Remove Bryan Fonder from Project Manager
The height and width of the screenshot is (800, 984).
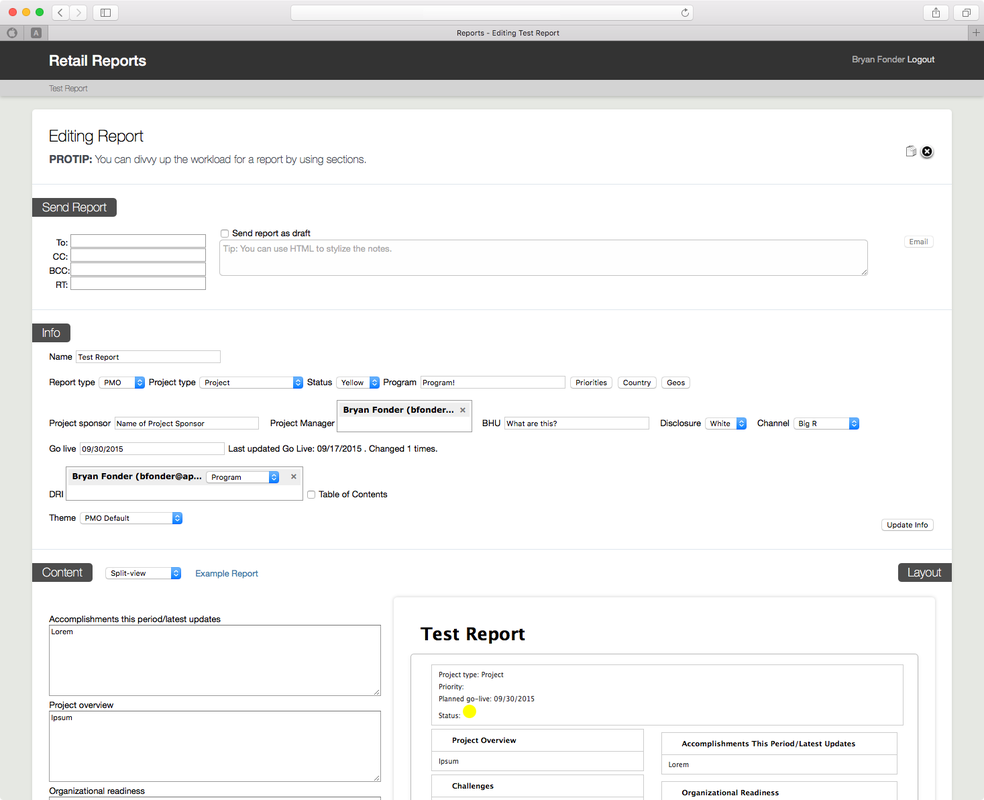click(x=463, y=410)
